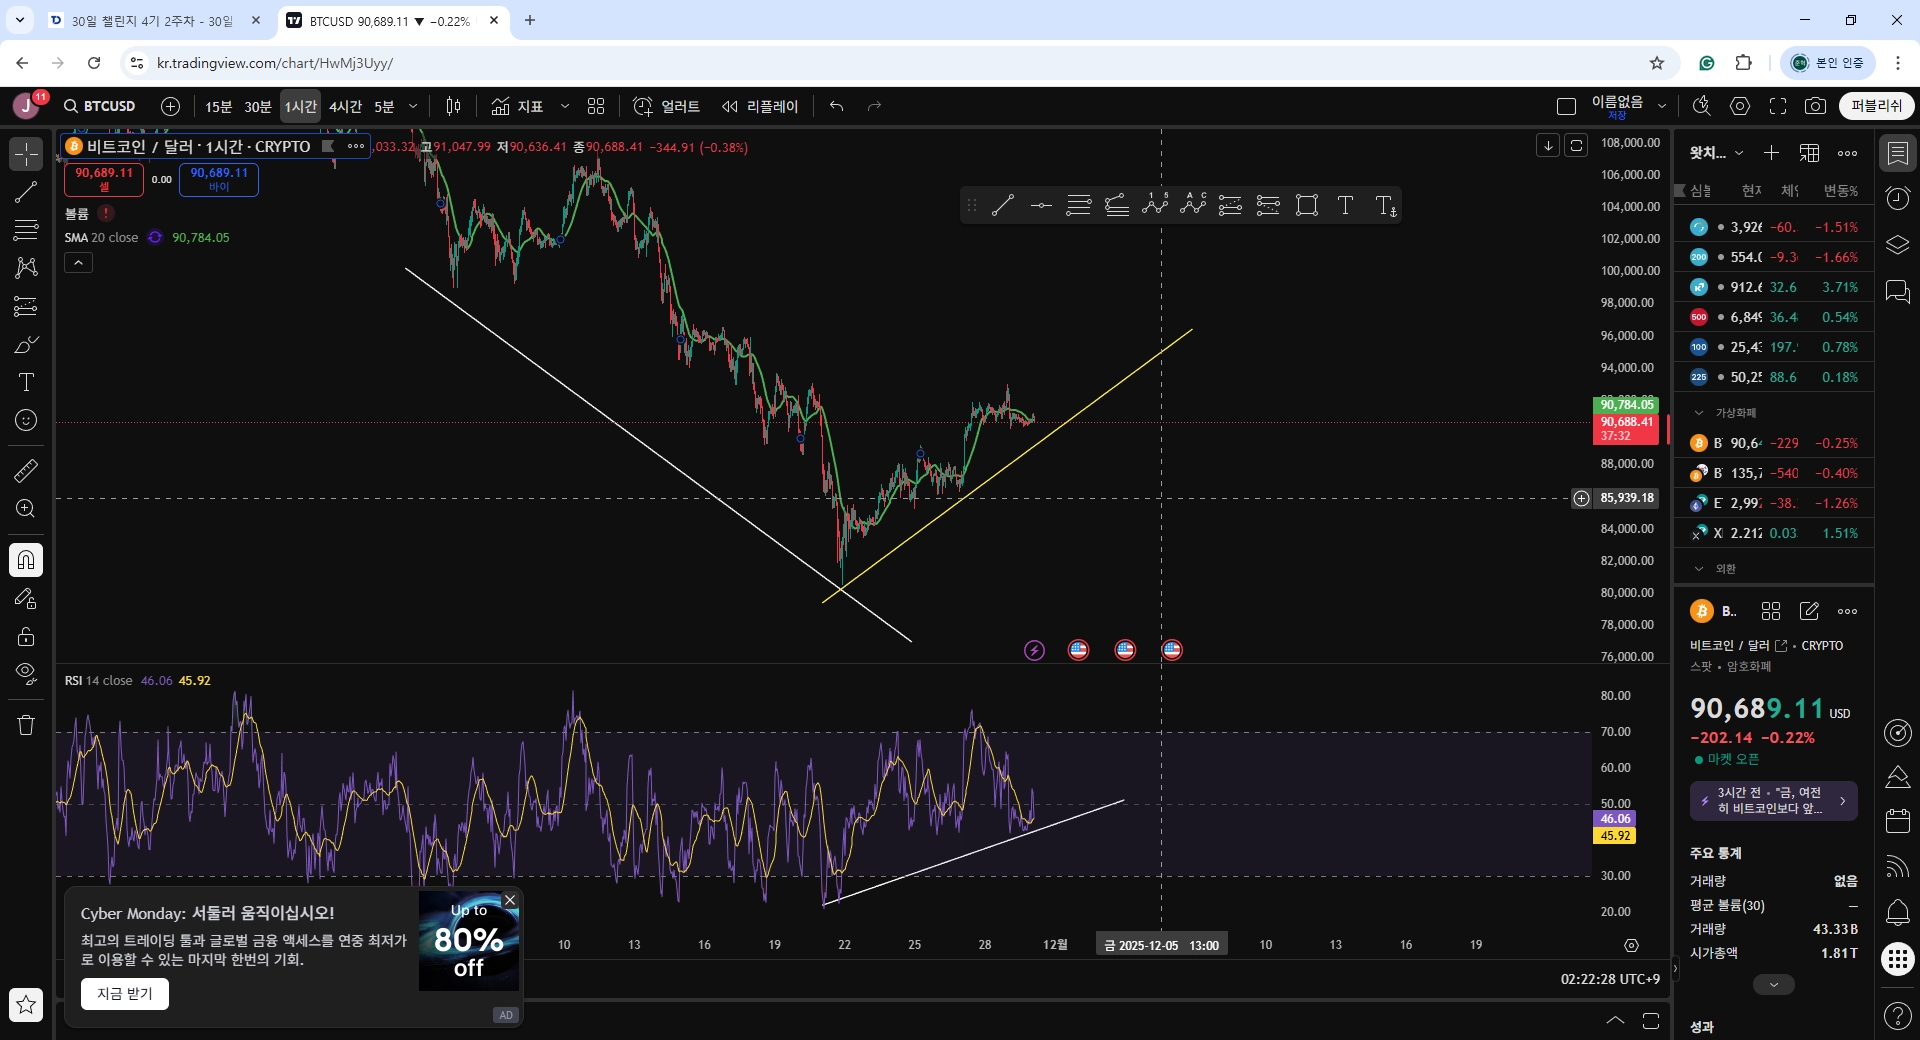
Task: Add symbol to watchlist with plus
Action: pyautogui.click(x=1771, y=153)
